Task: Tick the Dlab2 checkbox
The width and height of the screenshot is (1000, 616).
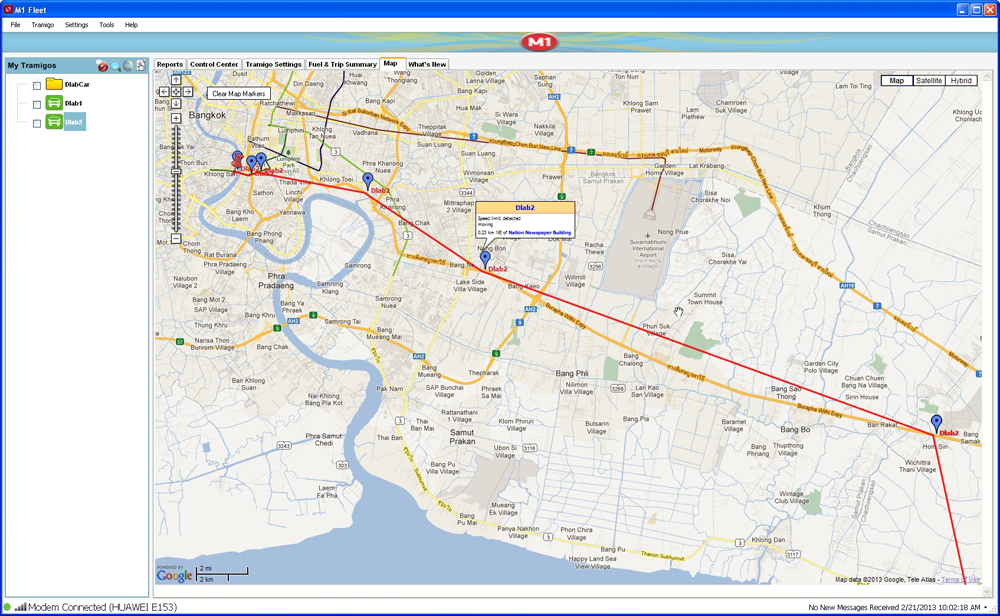Action: tap(37, 123)
